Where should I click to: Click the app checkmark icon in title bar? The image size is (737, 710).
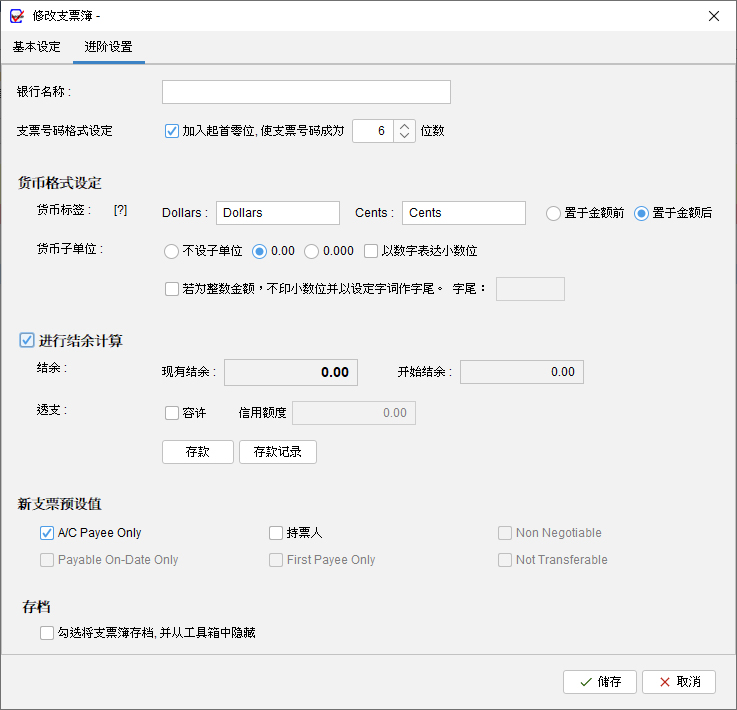click(17, 16)
